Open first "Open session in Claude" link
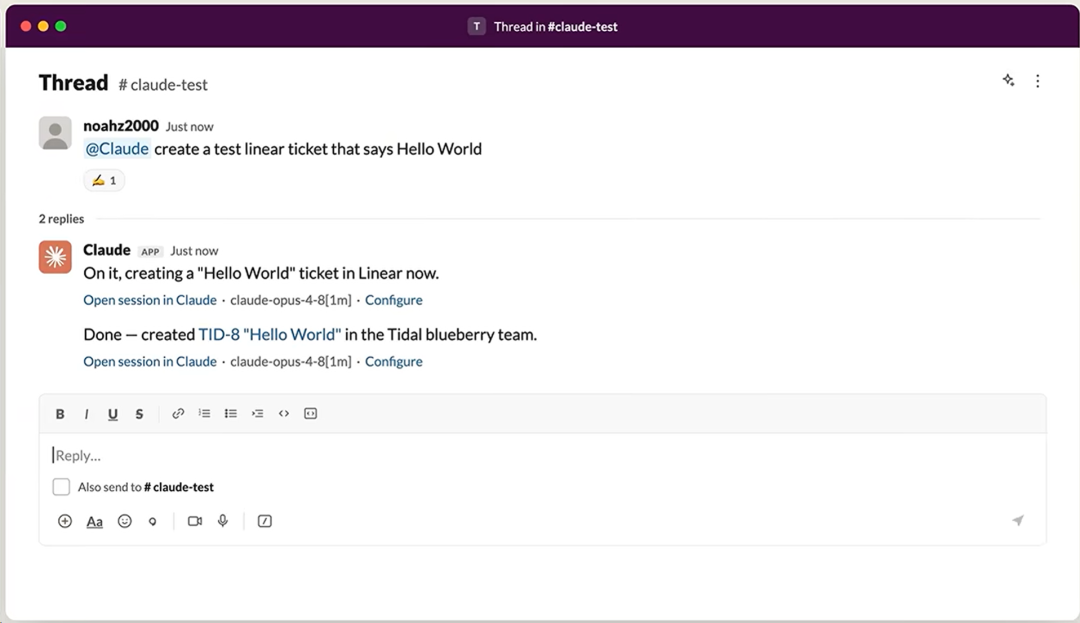The height and width of the screenshot is (623, 1080). click(x=150, y=300)
